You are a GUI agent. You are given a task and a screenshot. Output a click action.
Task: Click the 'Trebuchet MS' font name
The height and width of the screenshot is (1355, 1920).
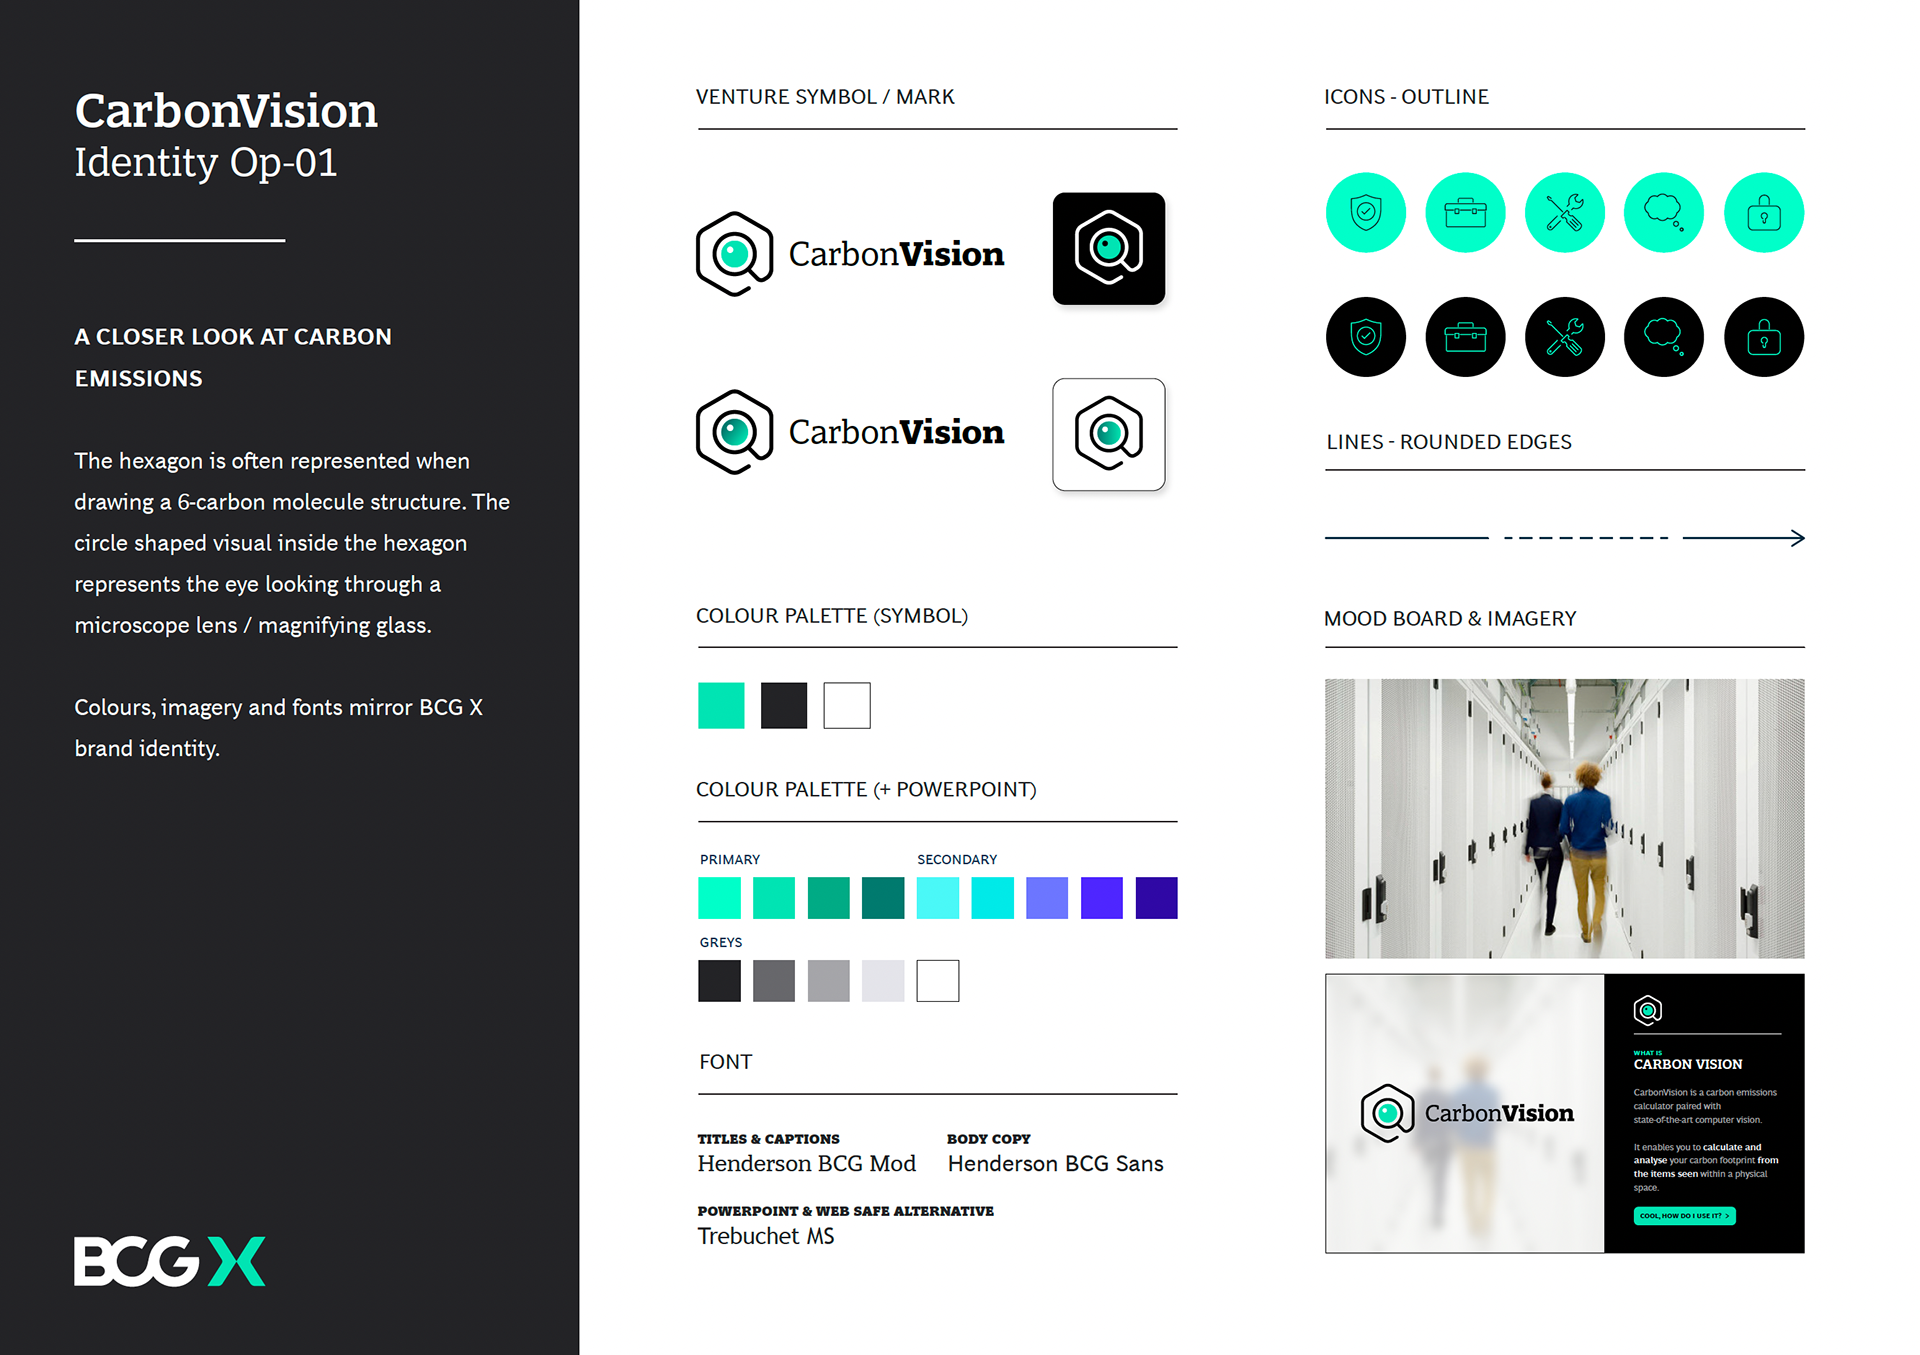766,1236
